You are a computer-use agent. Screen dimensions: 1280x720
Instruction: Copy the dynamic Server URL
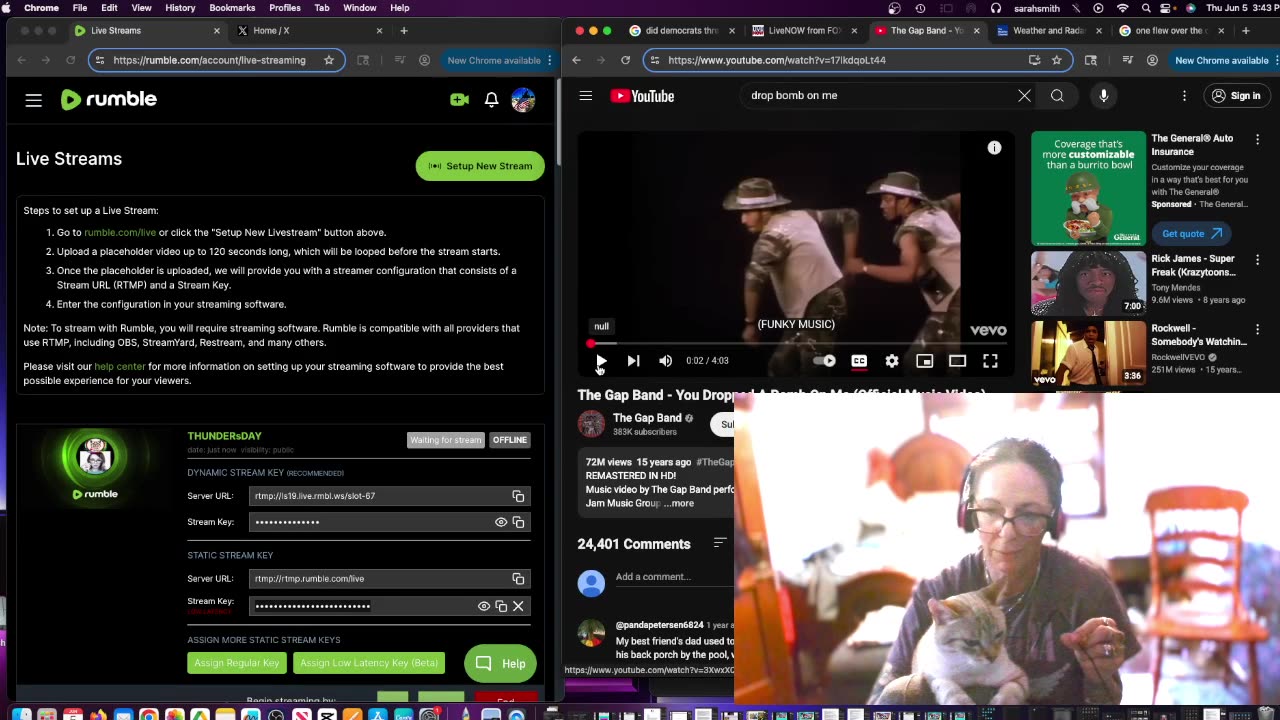coord(518,496)
